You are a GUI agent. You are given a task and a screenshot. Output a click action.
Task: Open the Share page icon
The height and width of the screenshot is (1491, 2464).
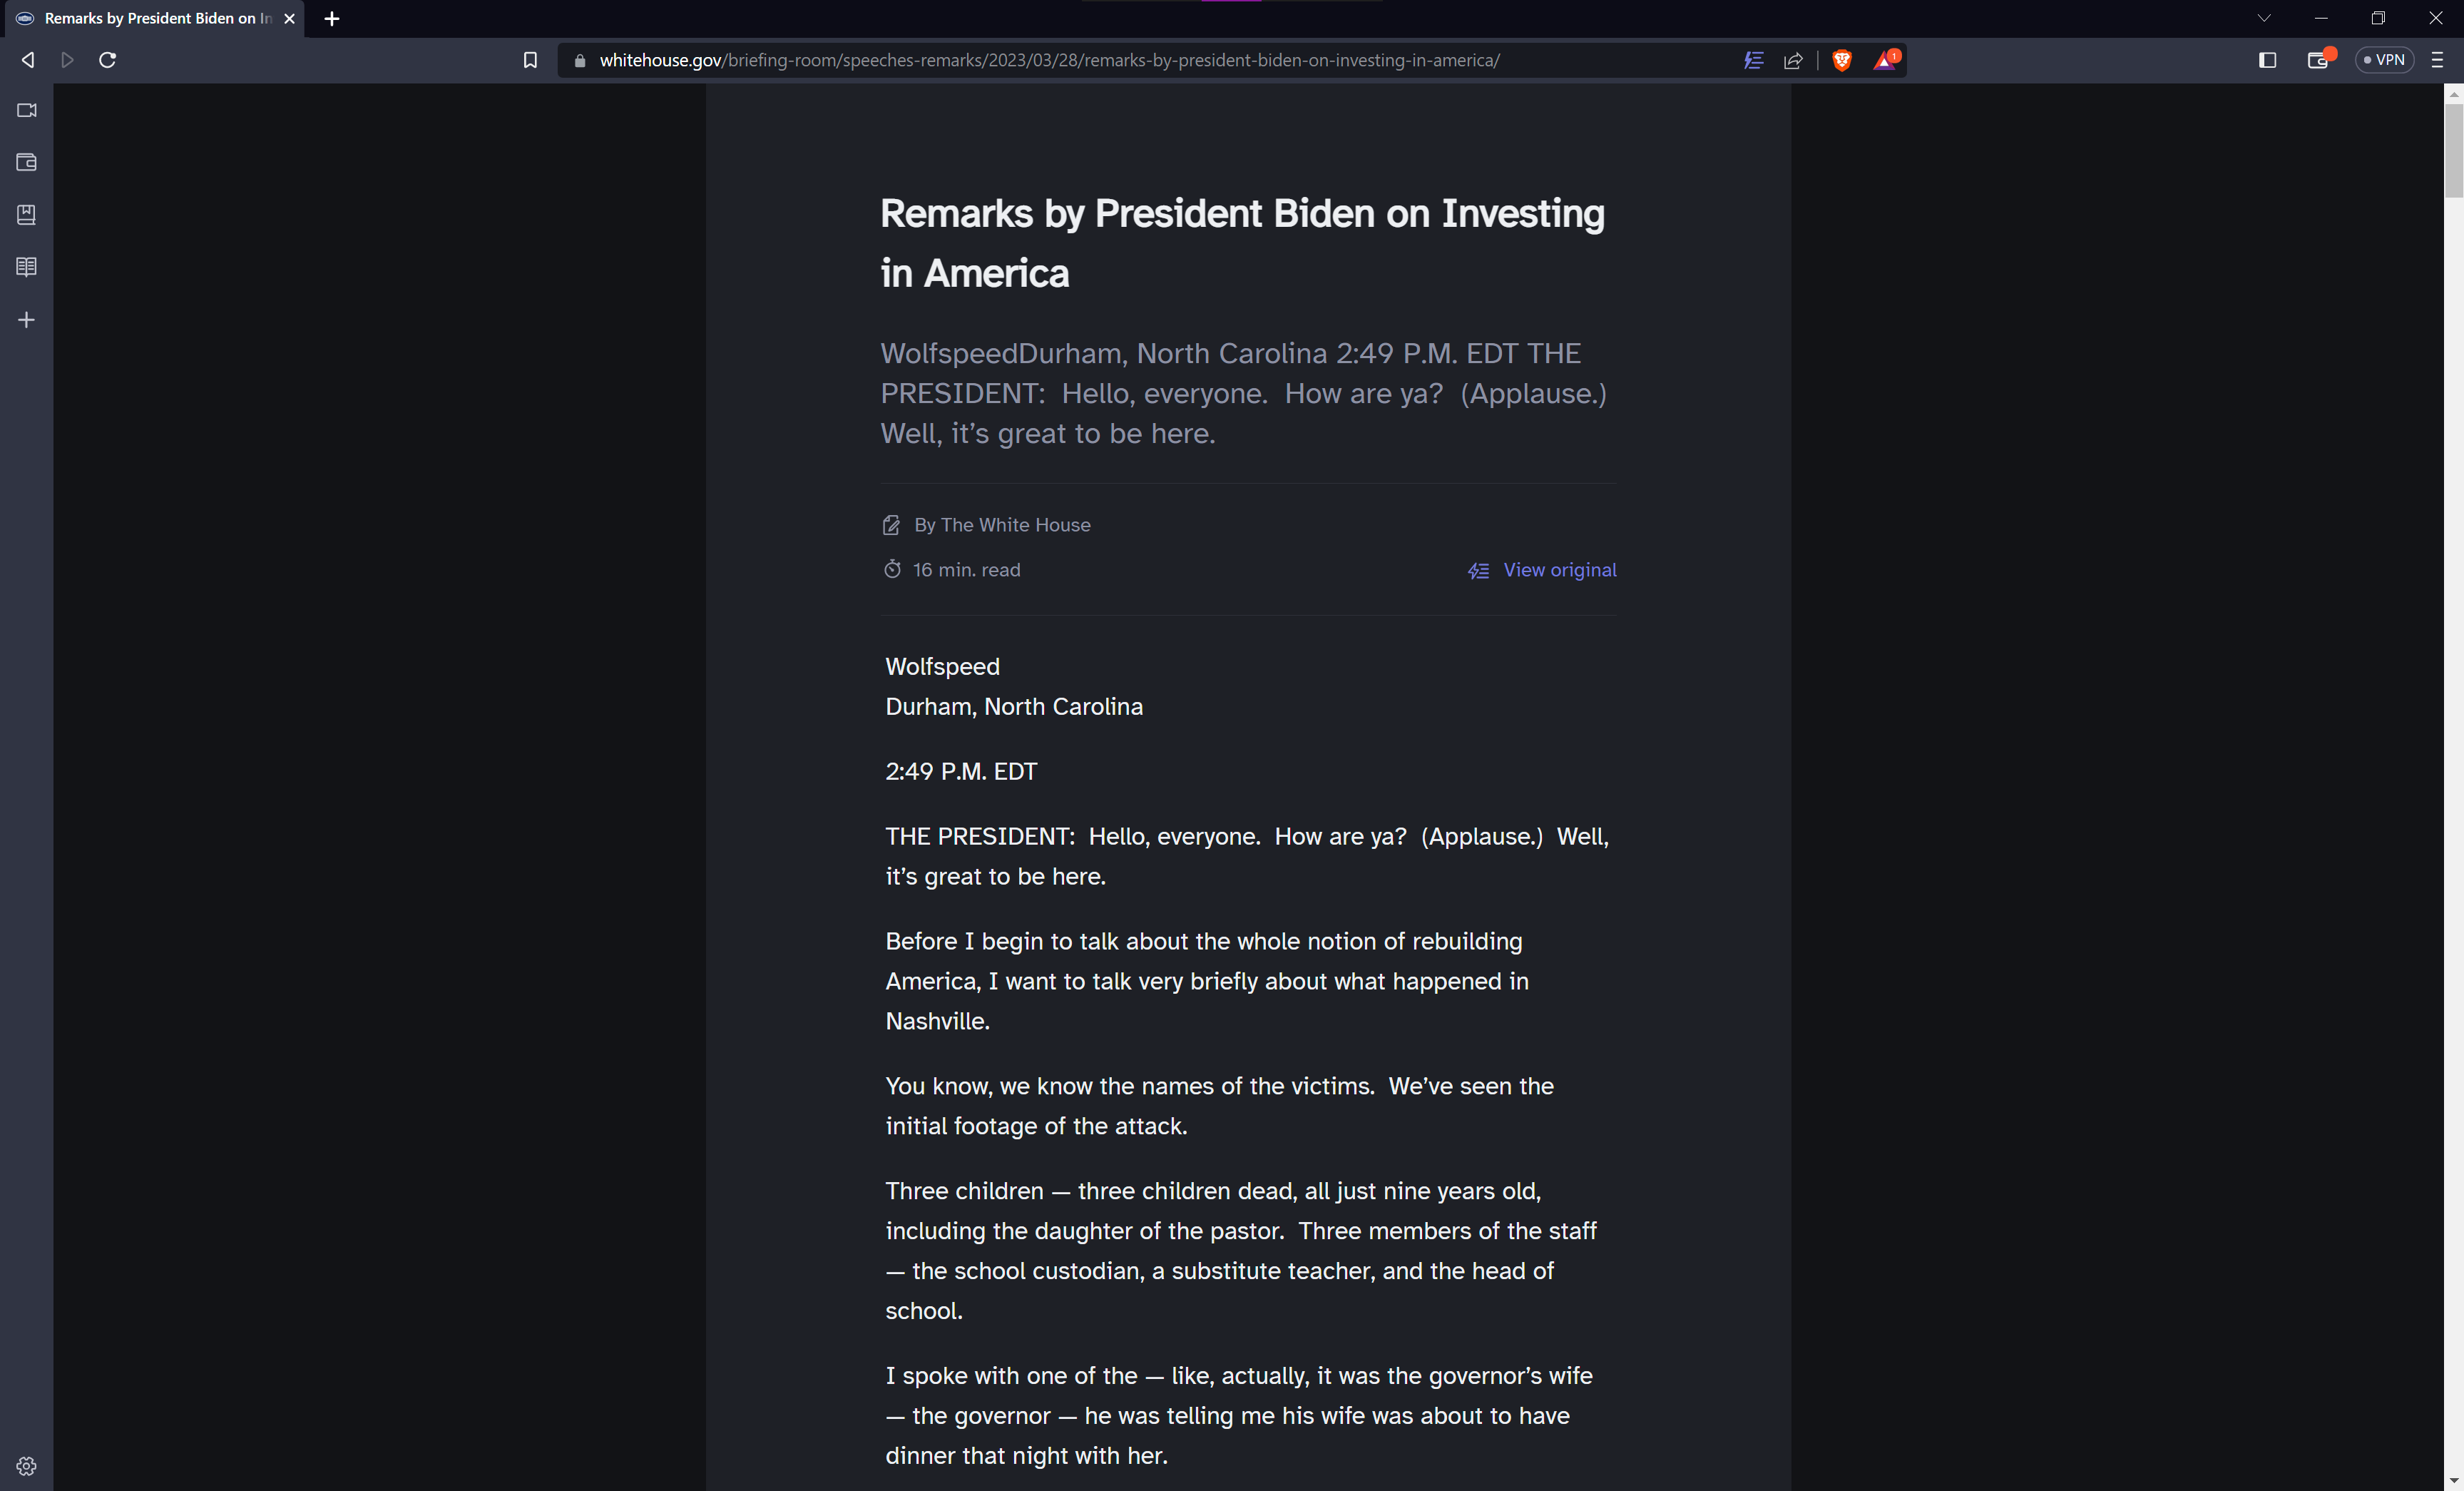point(1793,60)
